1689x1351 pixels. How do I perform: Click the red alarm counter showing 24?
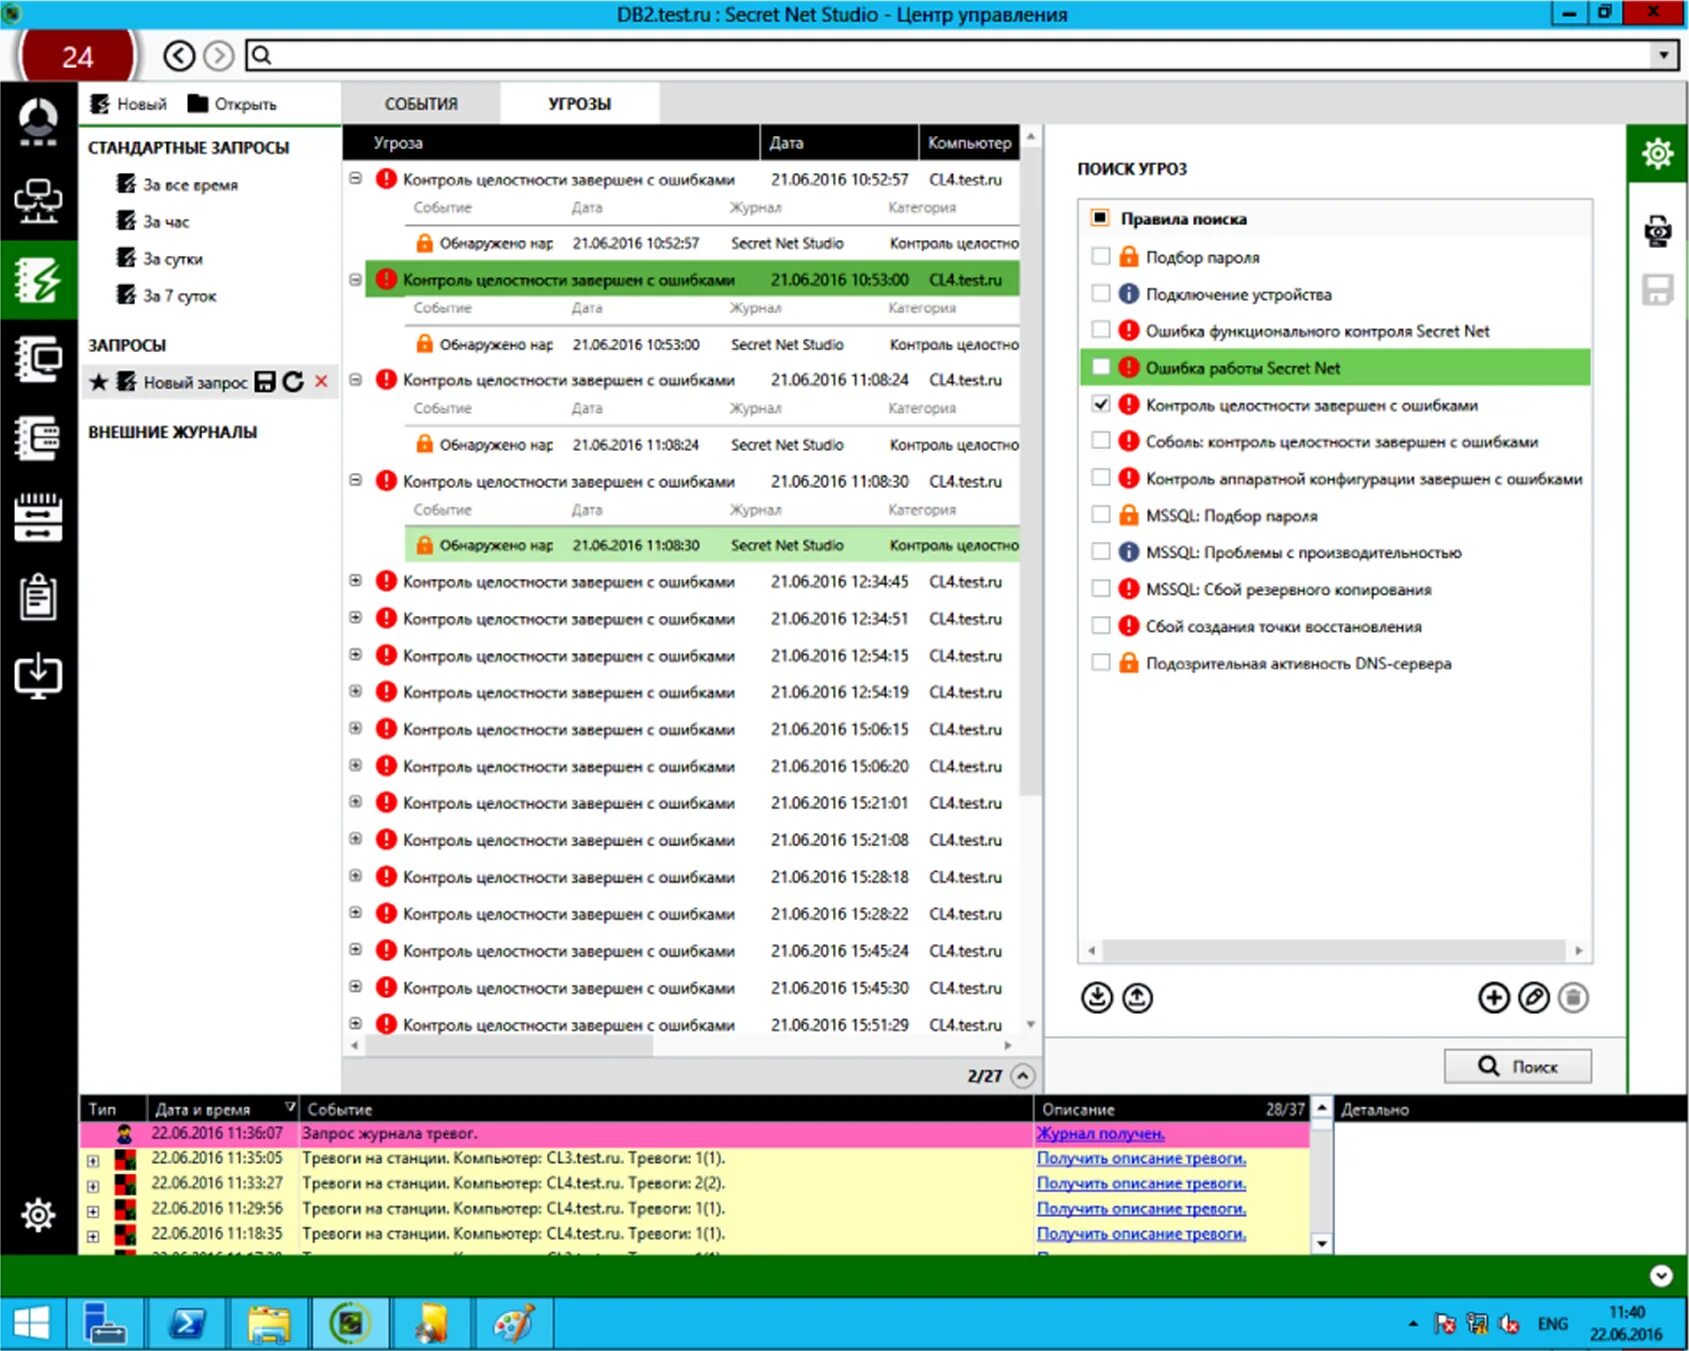point(77,56)
